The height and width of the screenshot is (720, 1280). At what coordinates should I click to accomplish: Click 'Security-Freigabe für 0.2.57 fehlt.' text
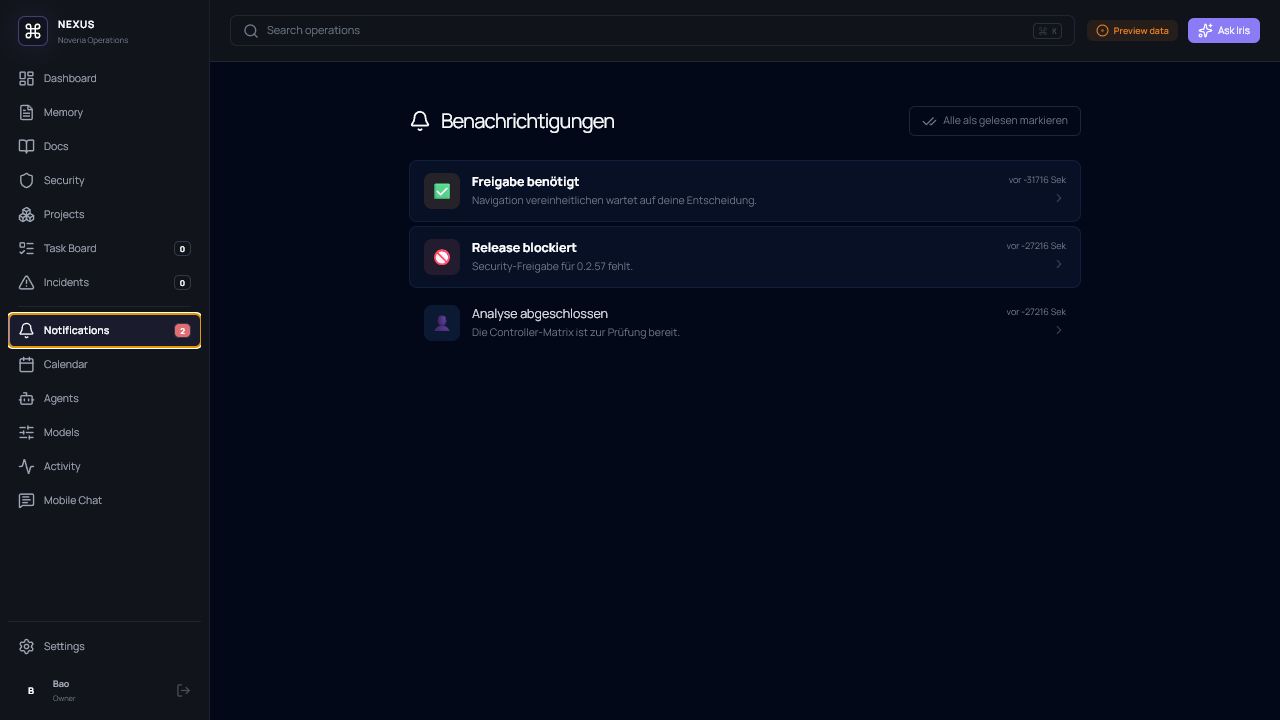point(552,266)
